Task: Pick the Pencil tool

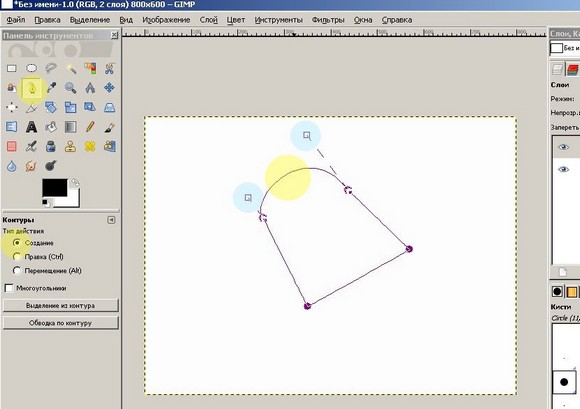Action: point(90,127)
